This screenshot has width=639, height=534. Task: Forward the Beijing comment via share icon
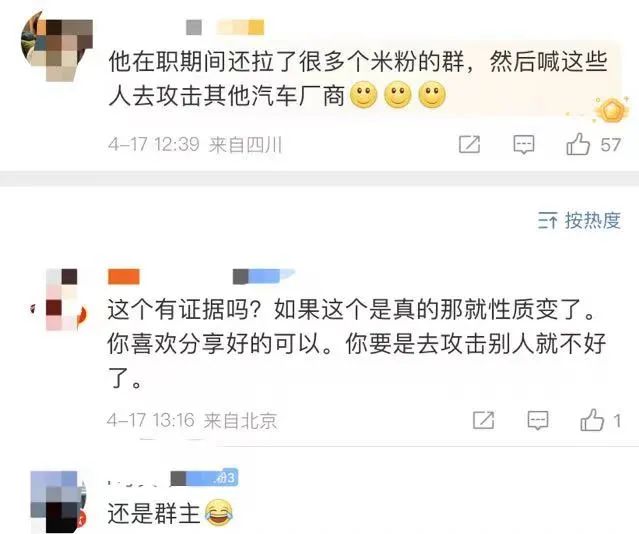click(x=484, y=420)
